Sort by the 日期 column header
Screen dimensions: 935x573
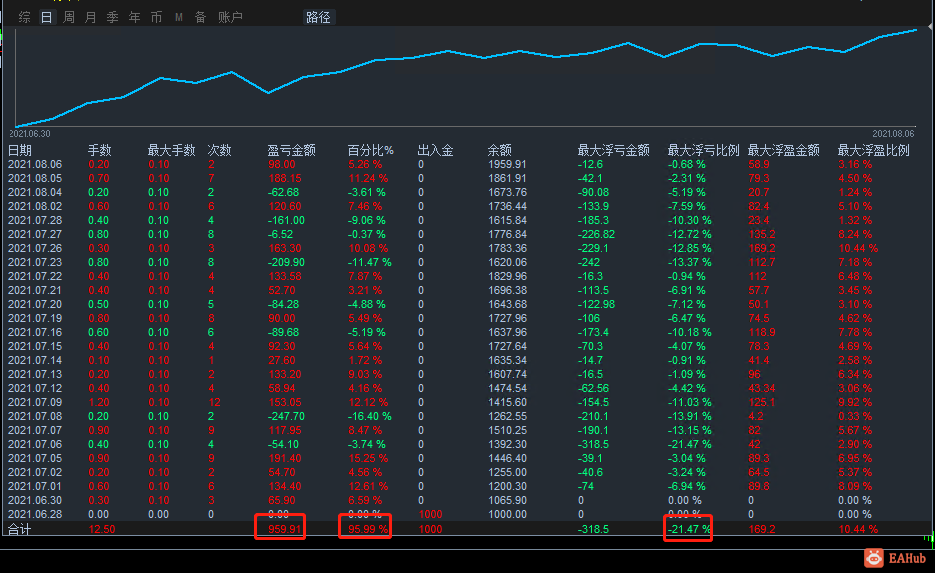tap(20, 150)
